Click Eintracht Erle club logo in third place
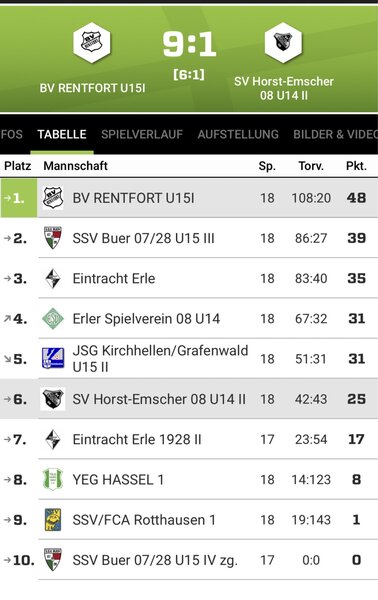The width and height of the screenshot is (378, 600). pos(53,278)
